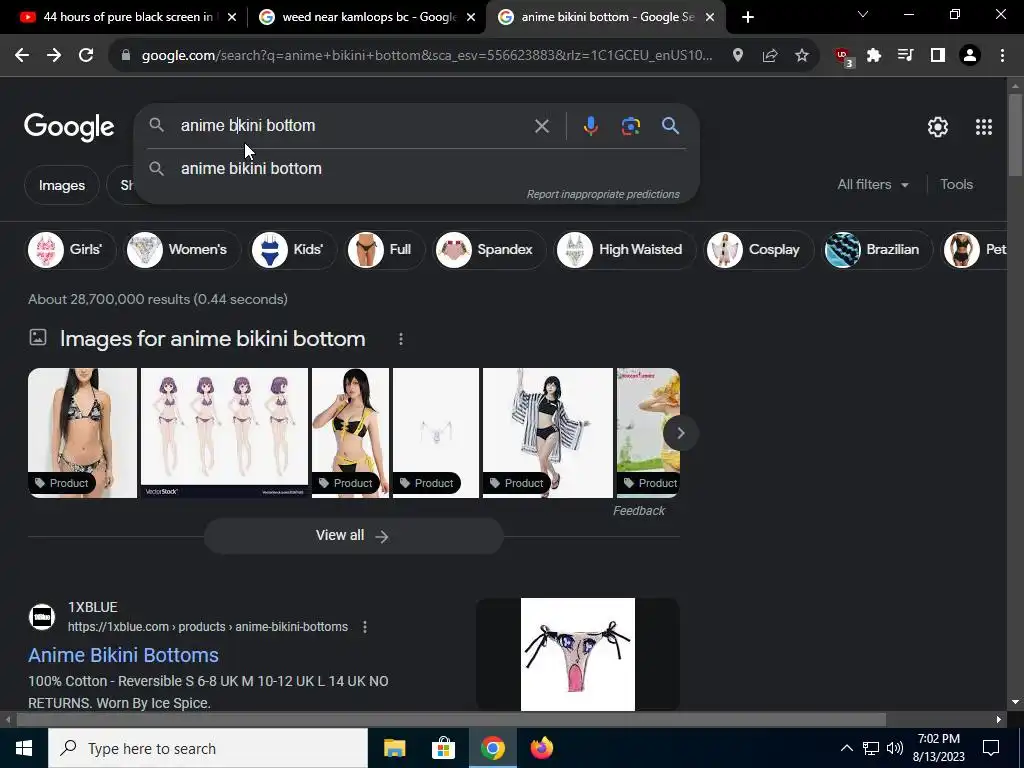Open the Anime Bikini Bottoms result link
1024x768 pixels.
point(123,655)
